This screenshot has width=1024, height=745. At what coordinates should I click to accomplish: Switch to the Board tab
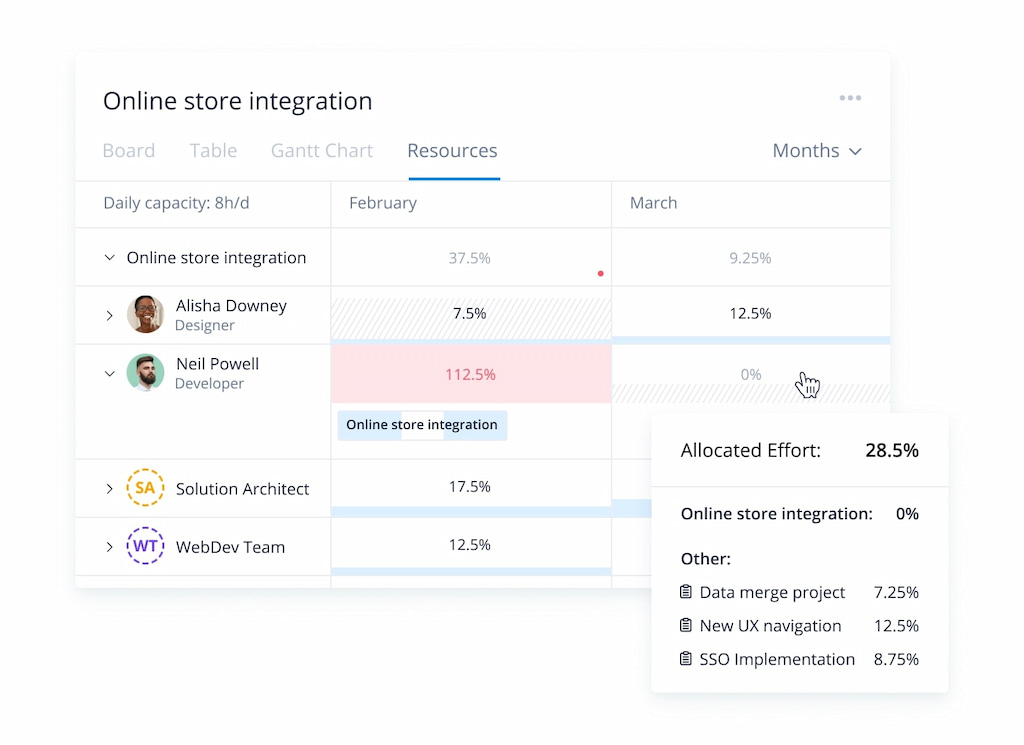[129, 151]
